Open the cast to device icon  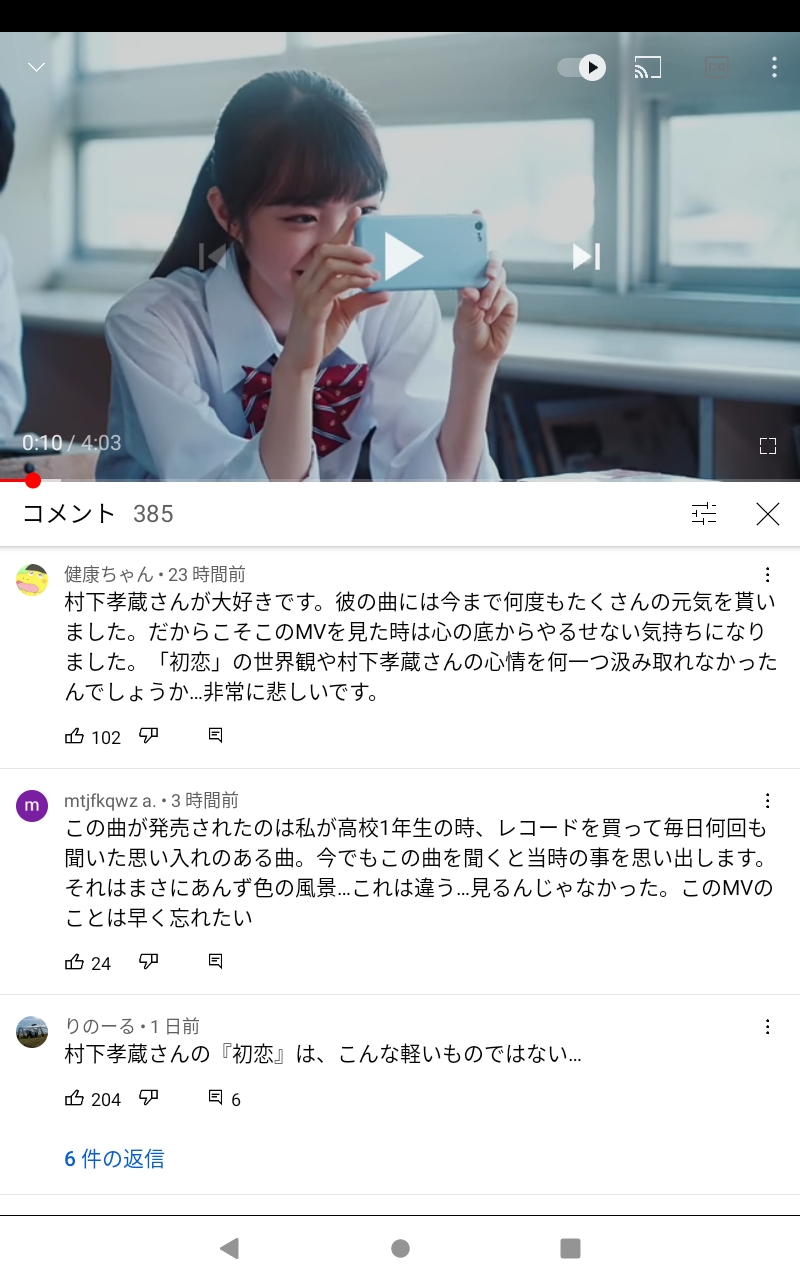point(648,67)
